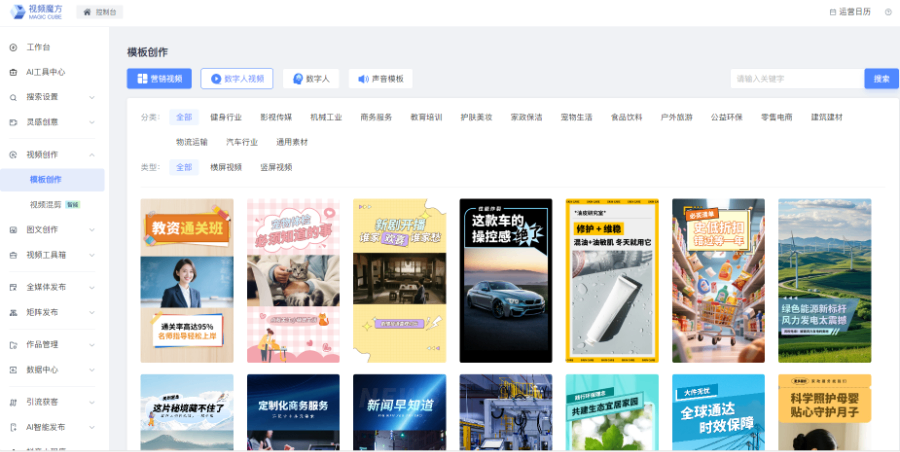Click the 矩阵发布 sidebar icon

[13, 312]
